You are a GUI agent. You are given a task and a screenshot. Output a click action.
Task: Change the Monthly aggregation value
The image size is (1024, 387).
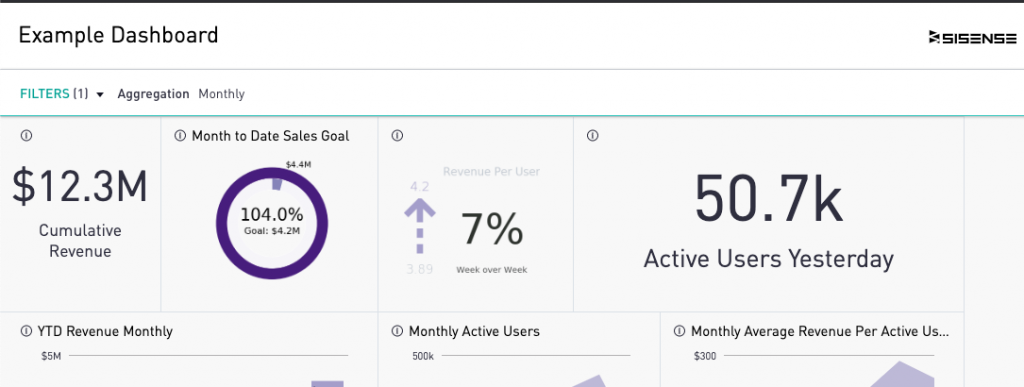point(221,94)
